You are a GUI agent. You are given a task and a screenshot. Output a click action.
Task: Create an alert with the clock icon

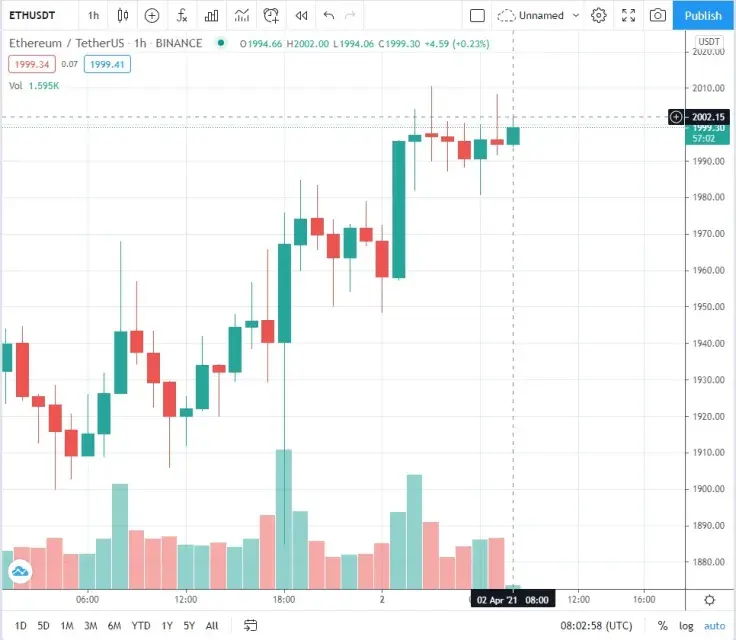[x=271, y=15]
